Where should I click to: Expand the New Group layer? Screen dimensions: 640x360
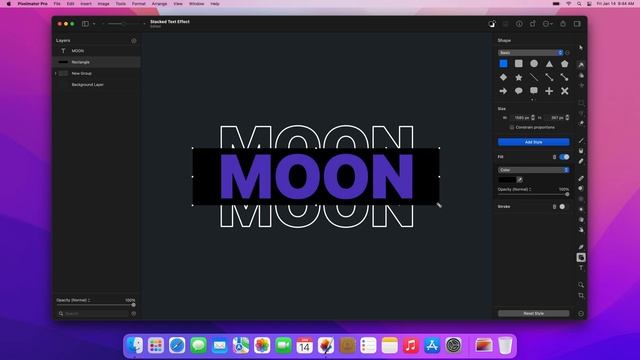pos(56,73)
